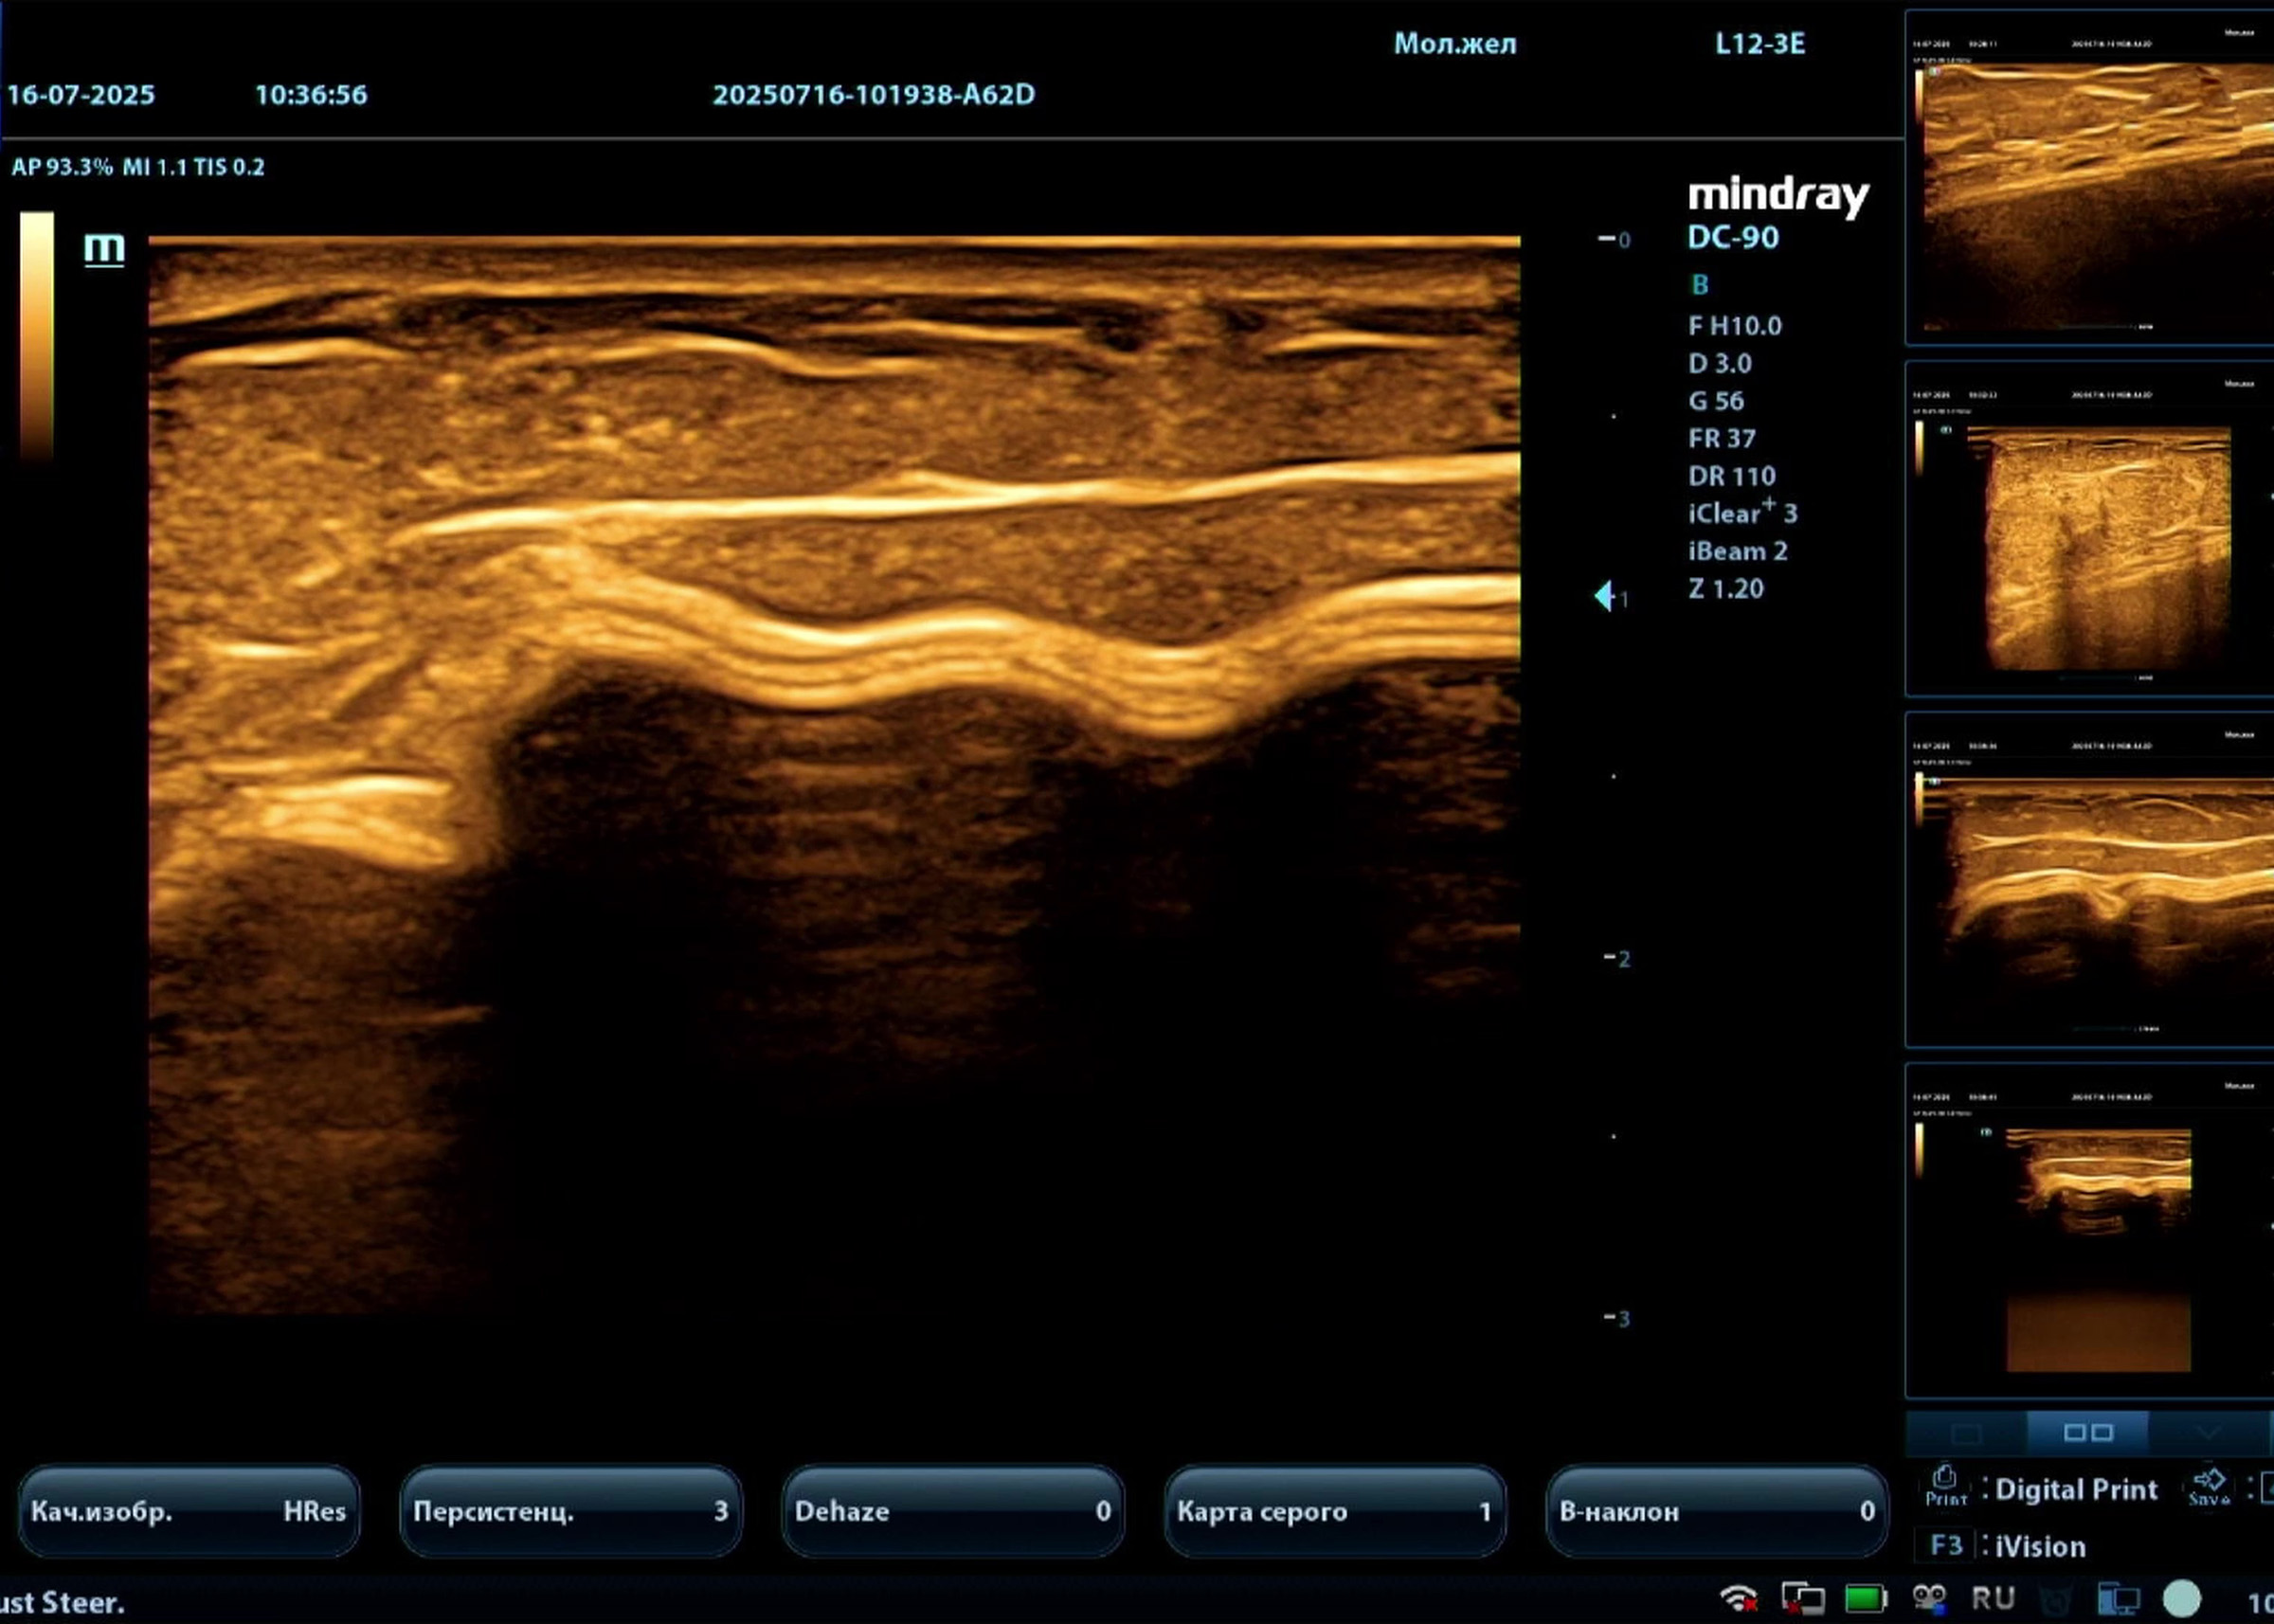Image resolution: width=2274 pixels, height=1624 pixels.
Task: Click the В-наклон B-steer control
Action: 1716,1511
